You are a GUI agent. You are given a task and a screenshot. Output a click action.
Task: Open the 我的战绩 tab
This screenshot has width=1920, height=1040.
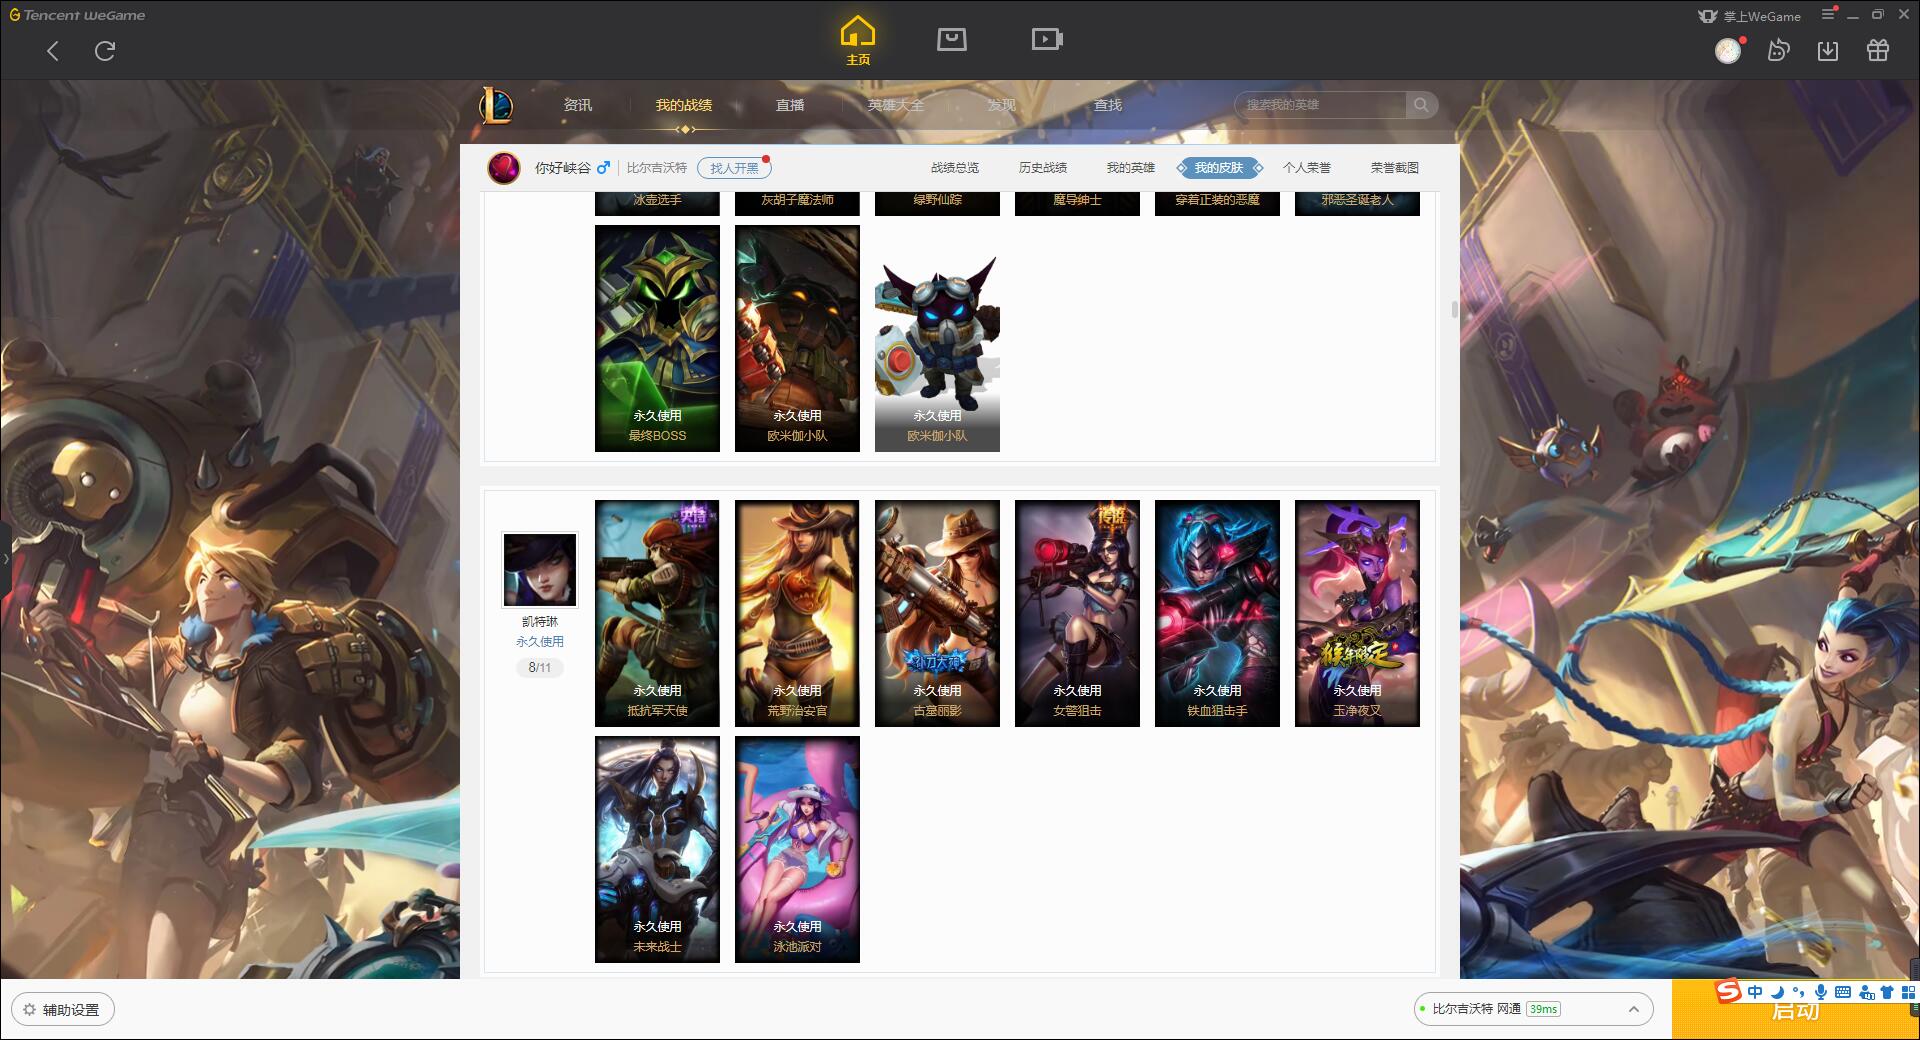tap(684, 105)
